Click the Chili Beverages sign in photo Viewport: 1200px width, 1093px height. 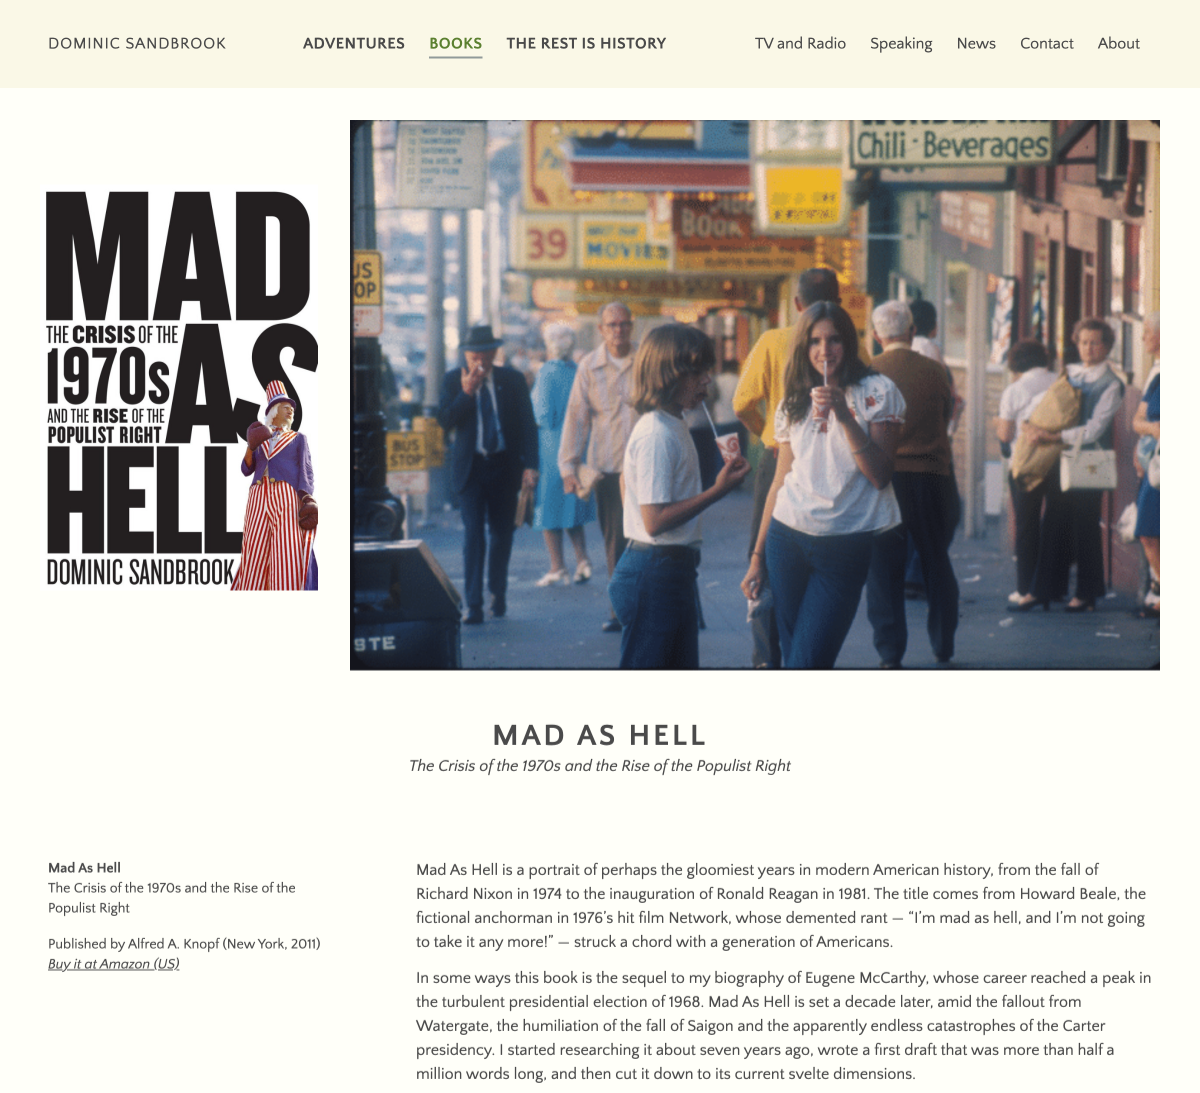tap(952, 146)
